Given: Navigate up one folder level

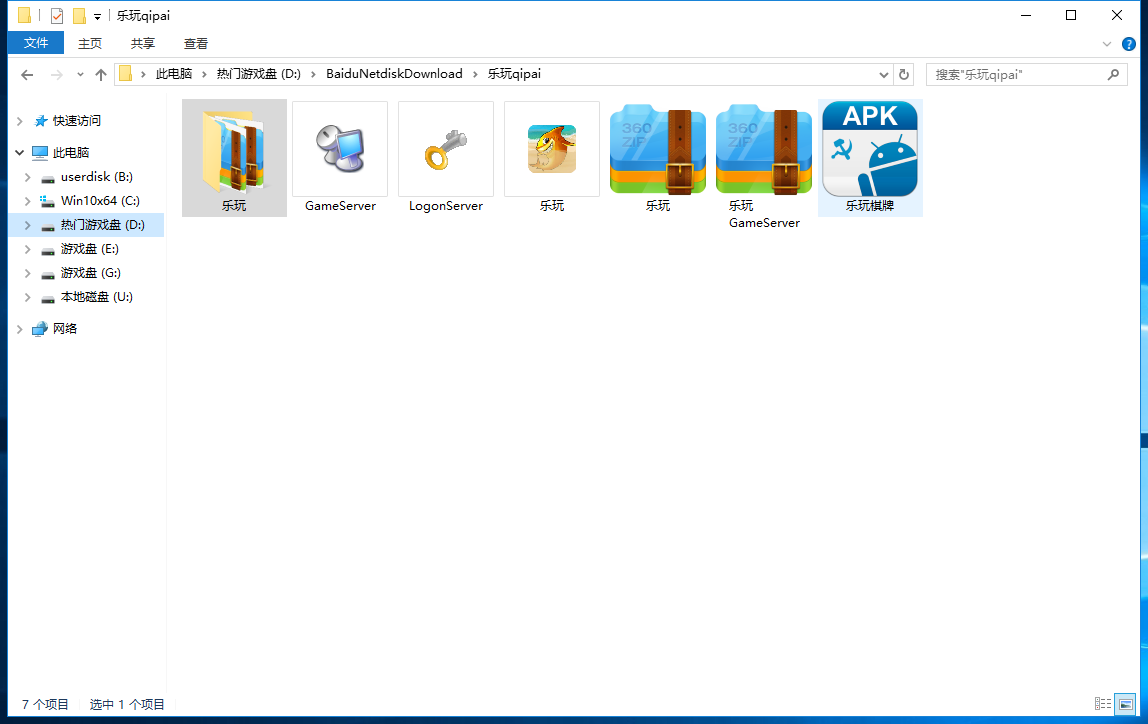Looking at the screenshot, I should [x=101, y=74].
